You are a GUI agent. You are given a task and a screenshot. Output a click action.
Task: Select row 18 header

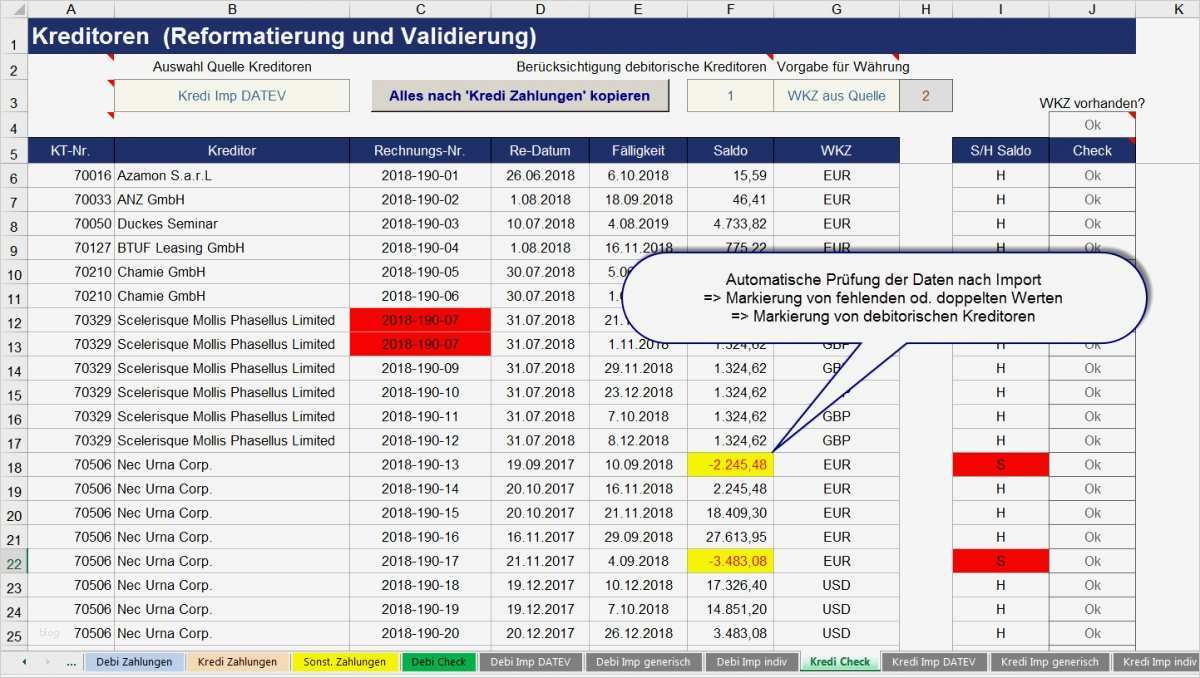(x=13, y=465)
